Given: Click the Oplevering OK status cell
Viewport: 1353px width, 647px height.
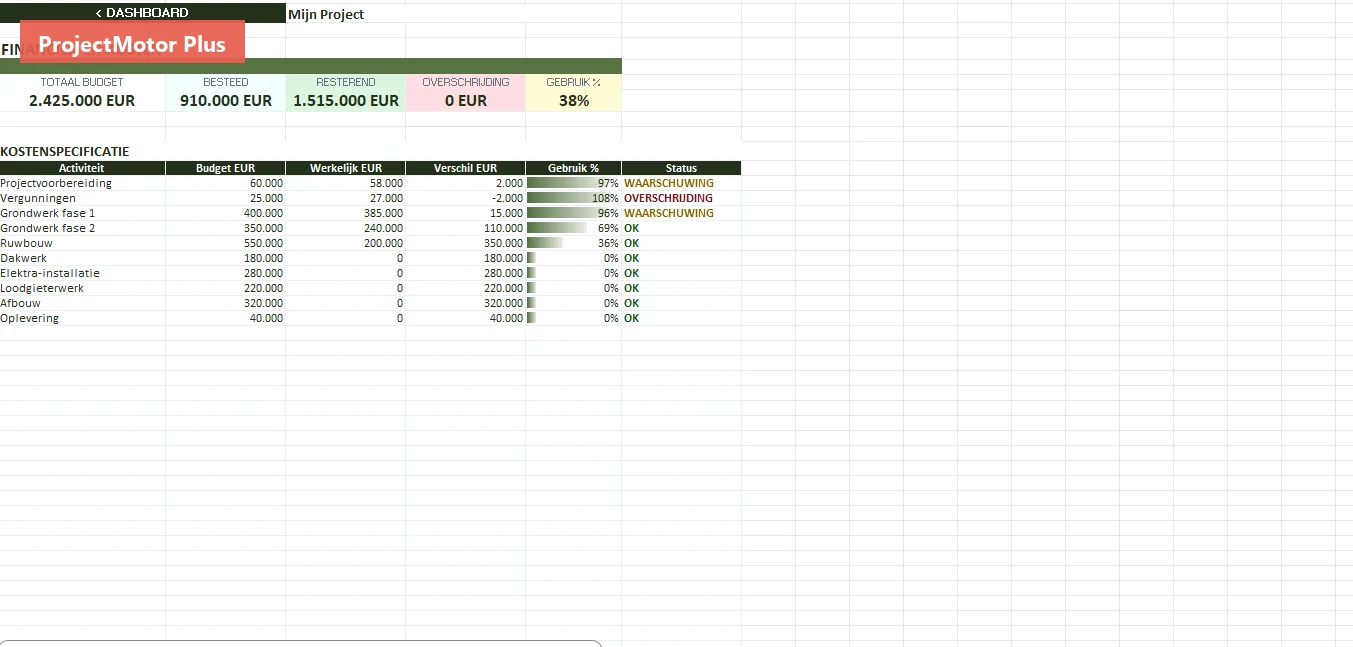Looking at the screenshot, I should click(x=681, y=318).
